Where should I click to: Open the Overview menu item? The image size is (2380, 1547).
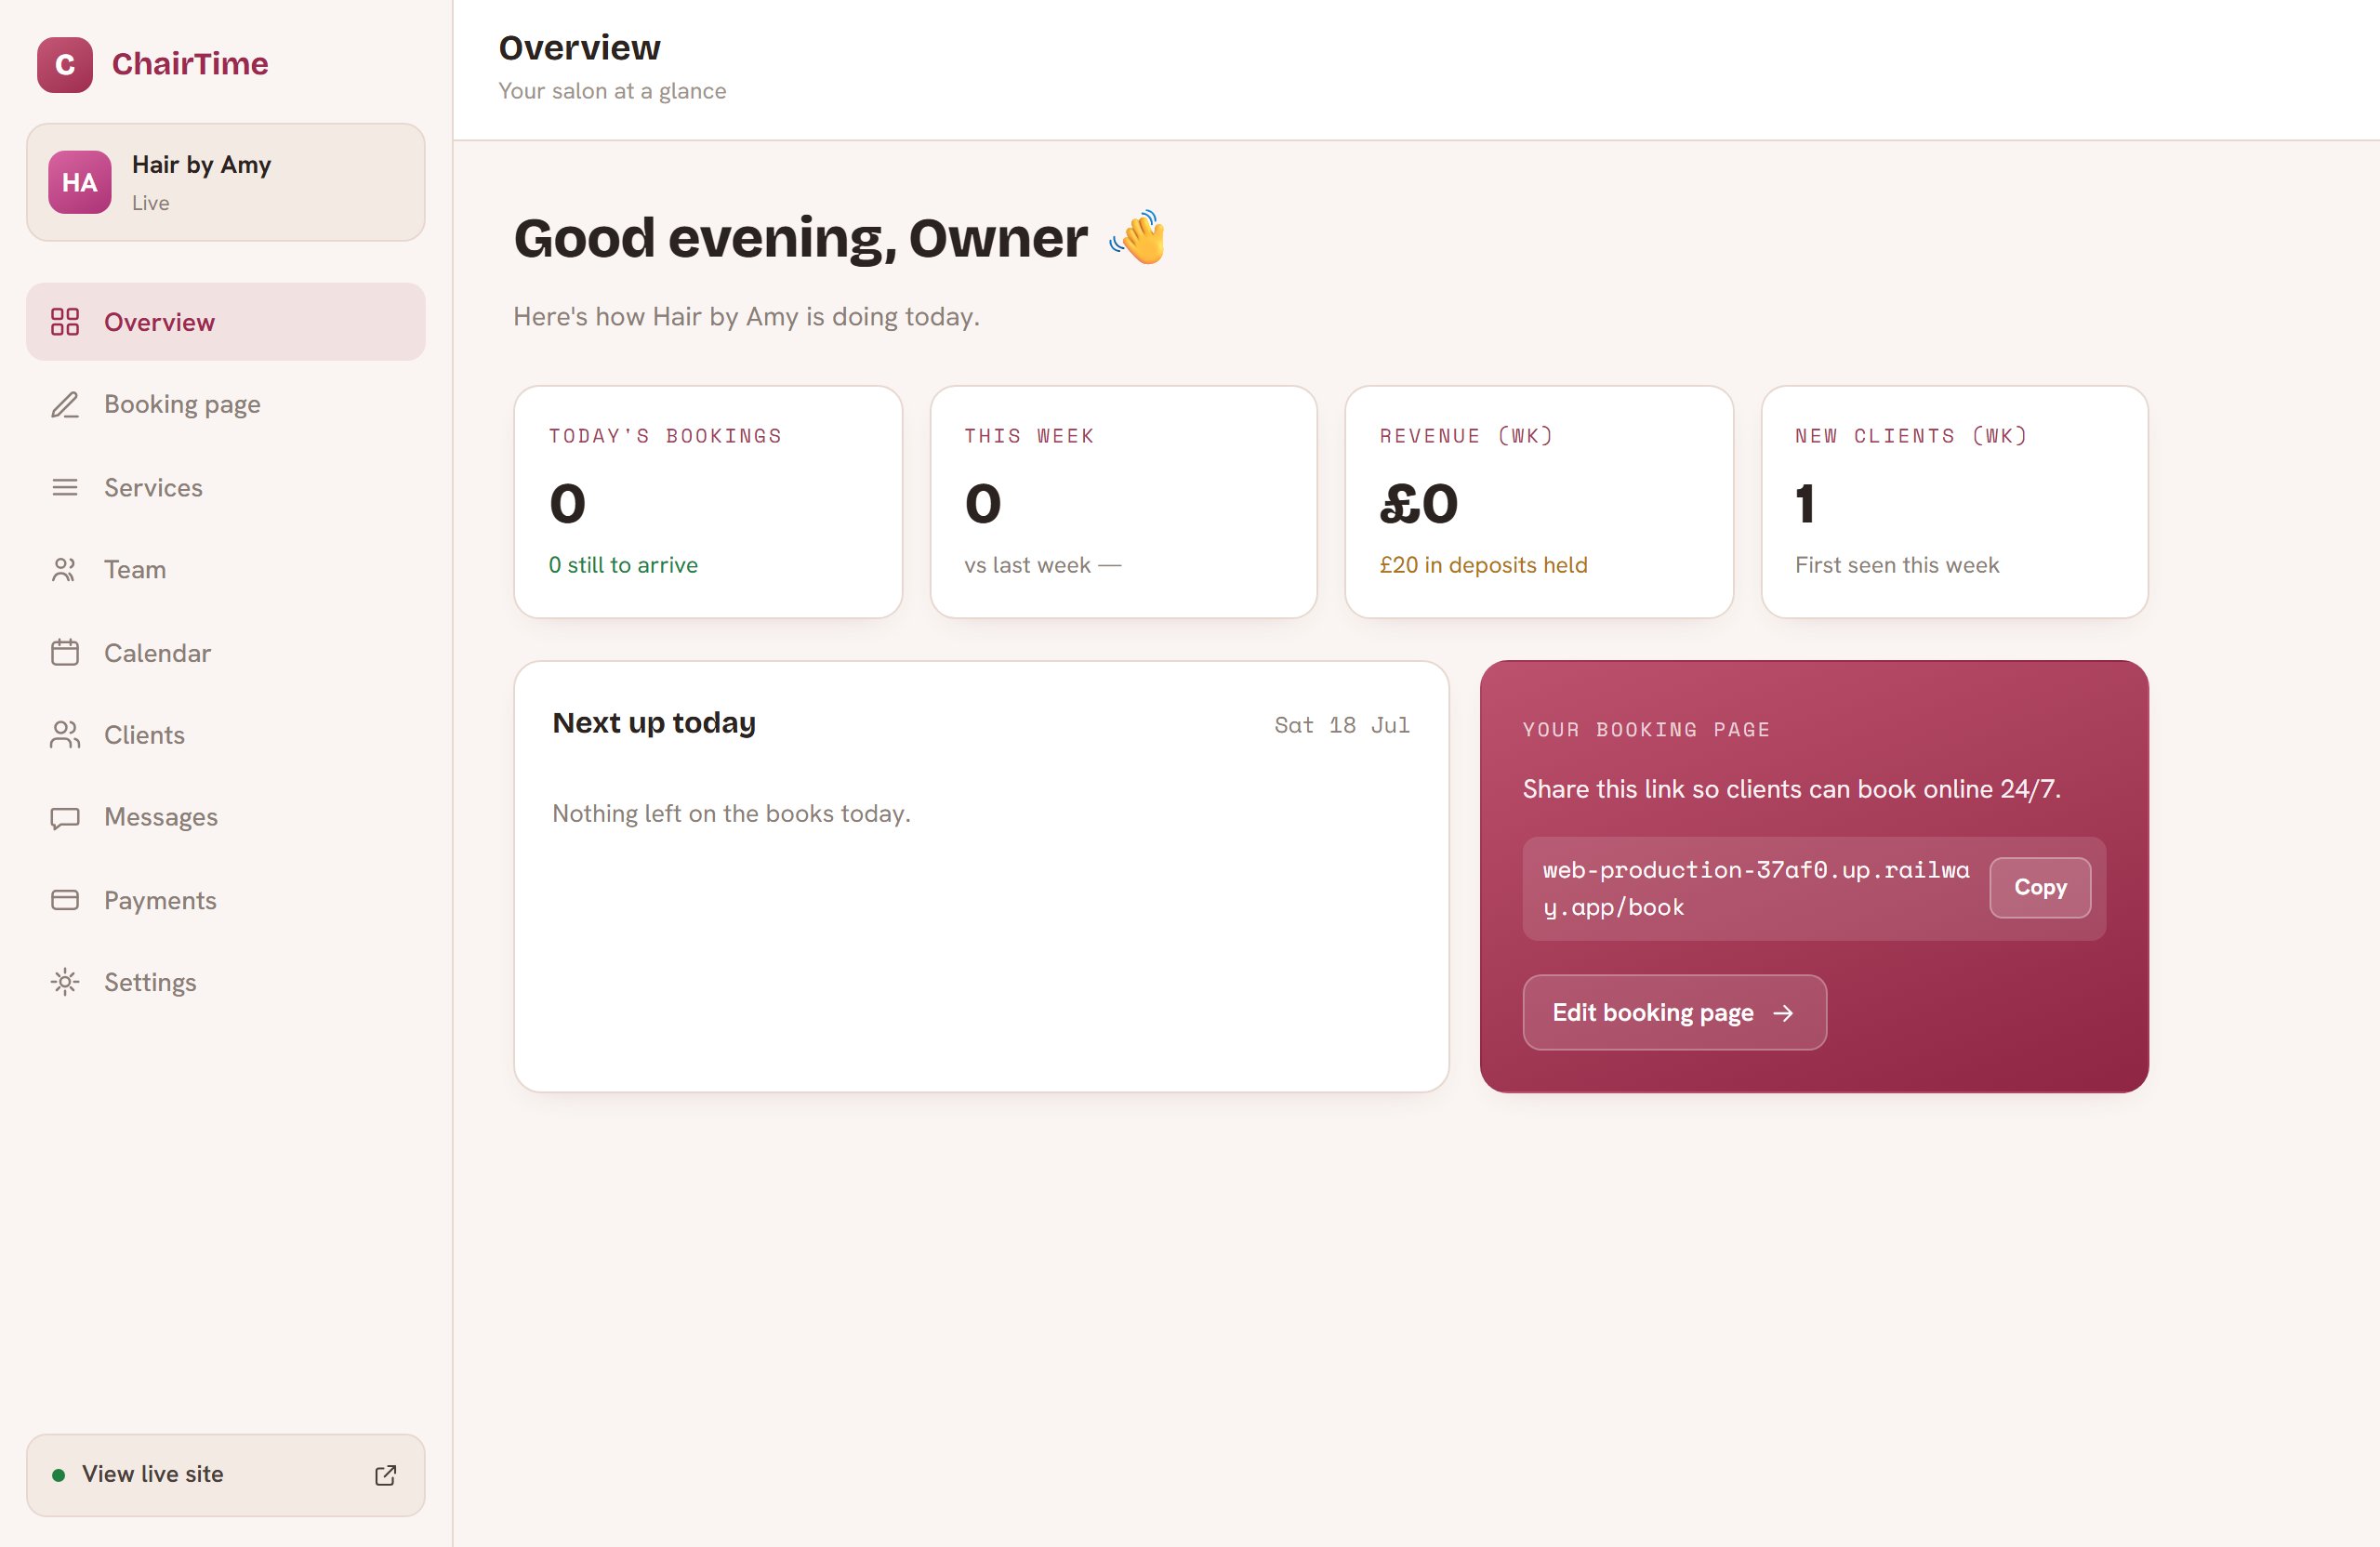pos(226,322)
